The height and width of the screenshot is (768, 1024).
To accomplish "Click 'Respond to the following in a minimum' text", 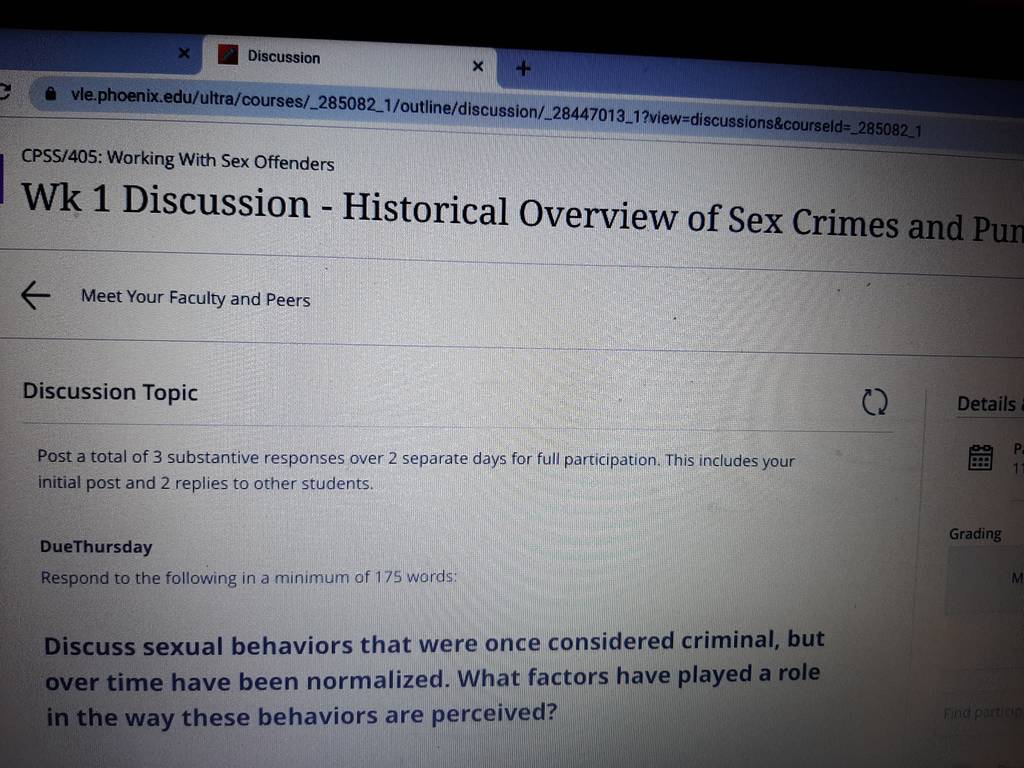I will point(249,577).
